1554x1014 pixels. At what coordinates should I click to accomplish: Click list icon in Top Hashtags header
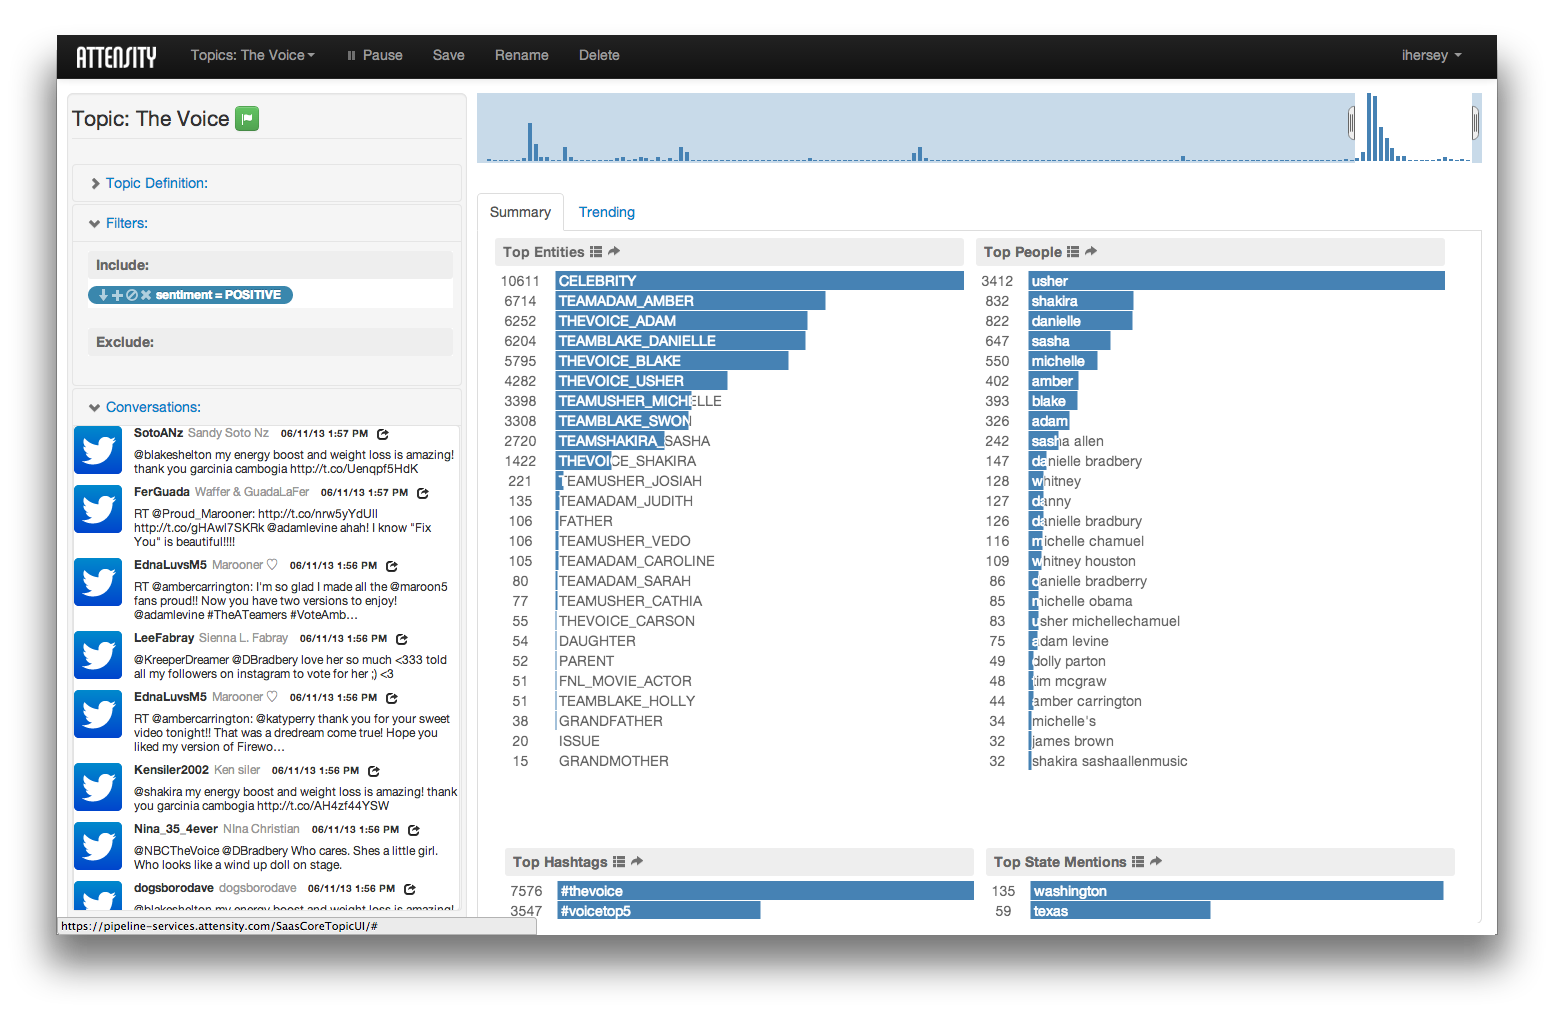click(619, 862)
